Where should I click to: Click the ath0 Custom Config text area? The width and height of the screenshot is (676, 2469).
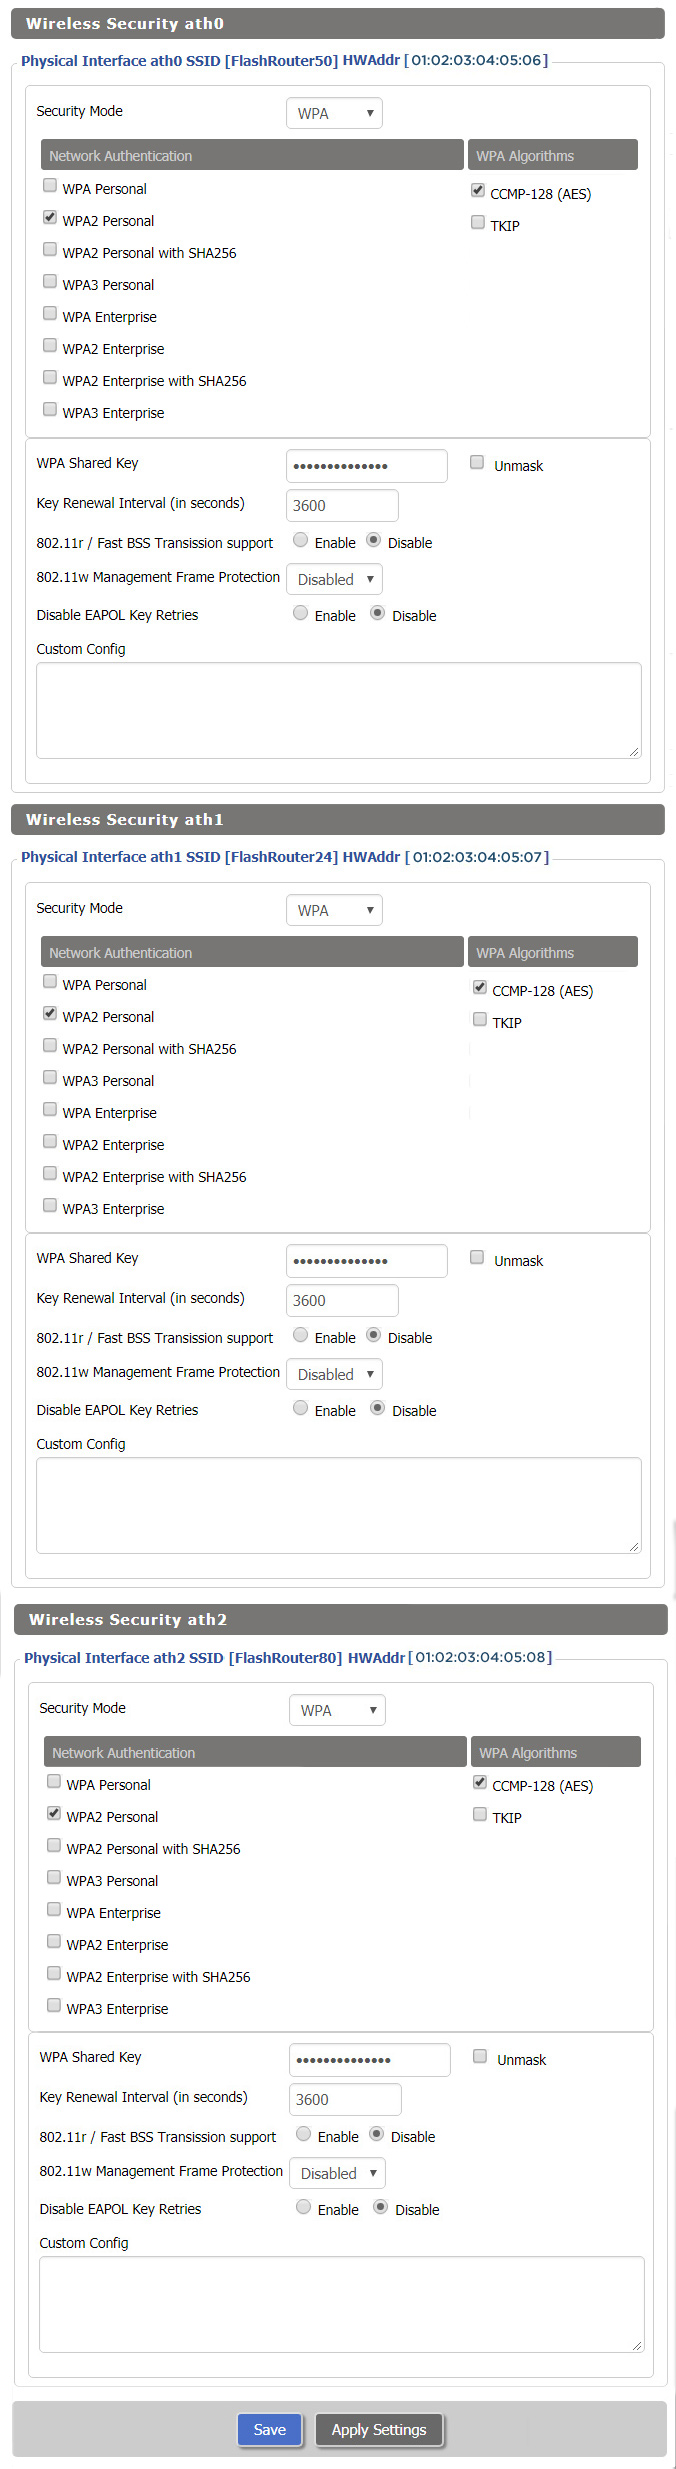(338, 710)
